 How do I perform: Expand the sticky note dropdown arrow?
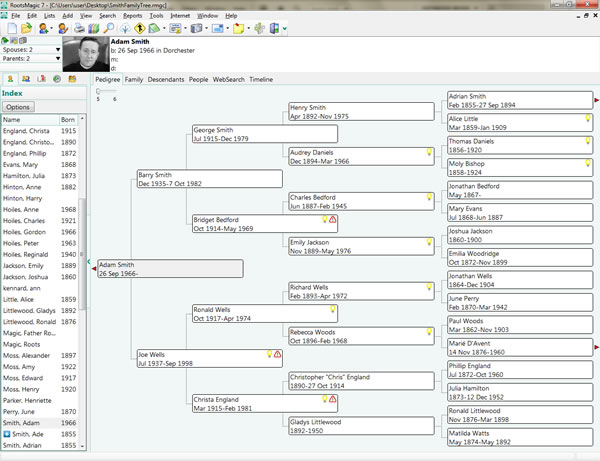click(x=248, y=28)
